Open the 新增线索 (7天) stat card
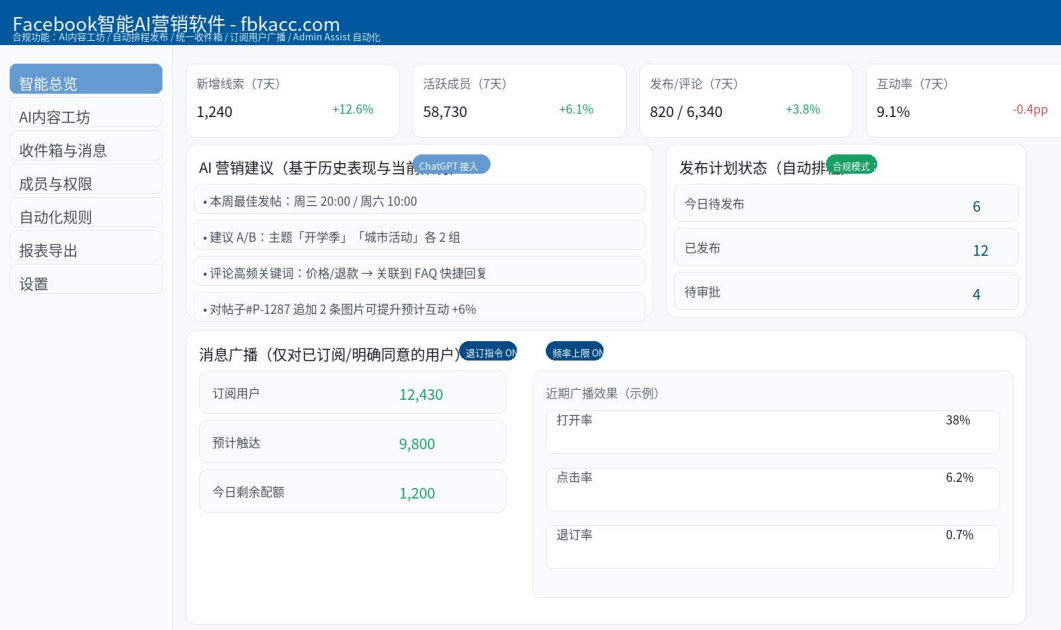 click(x=292, y=100)
